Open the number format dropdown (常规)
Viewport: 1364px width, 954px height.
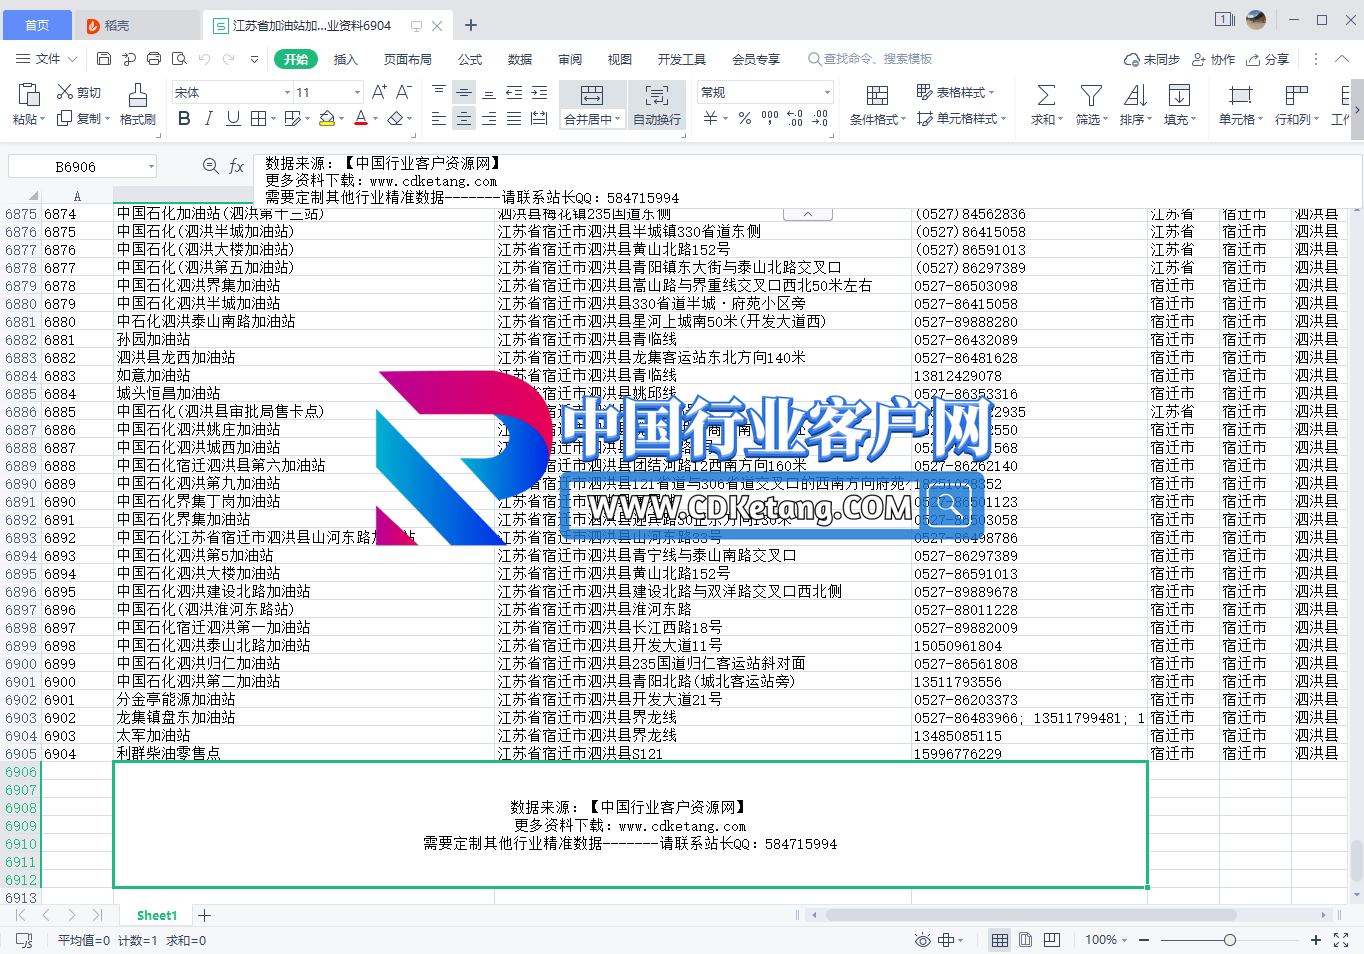coord(827,92)
